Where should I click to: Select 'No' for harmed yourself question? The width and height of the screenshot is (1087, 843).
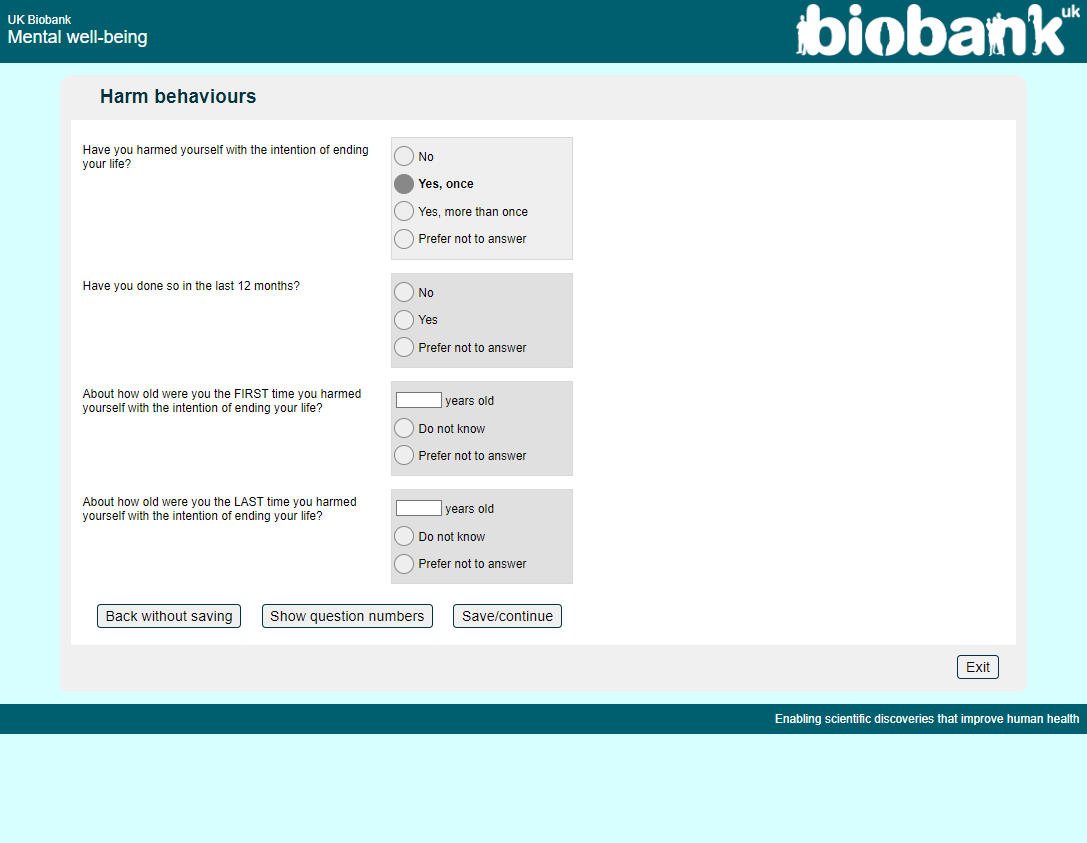404,156
